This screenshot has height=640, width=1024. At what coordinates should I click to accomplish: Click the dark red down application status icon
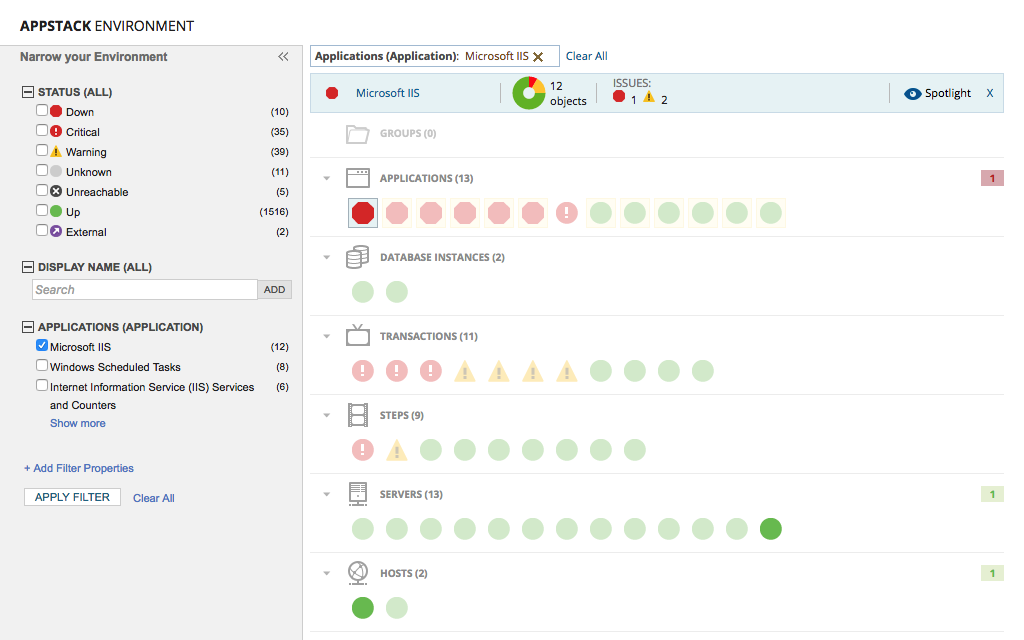(x=362, y=212)
